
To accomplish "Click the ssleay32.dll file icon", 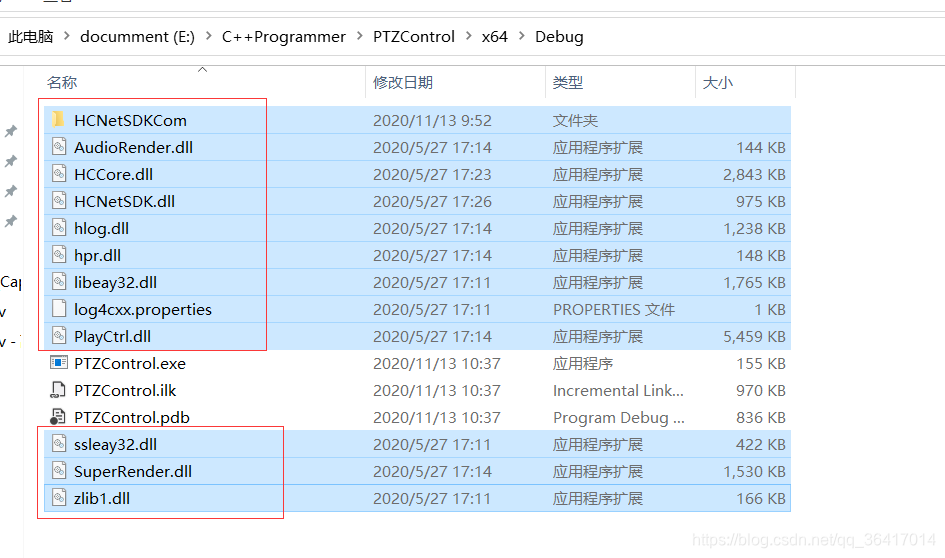I will tap(58, 444).
